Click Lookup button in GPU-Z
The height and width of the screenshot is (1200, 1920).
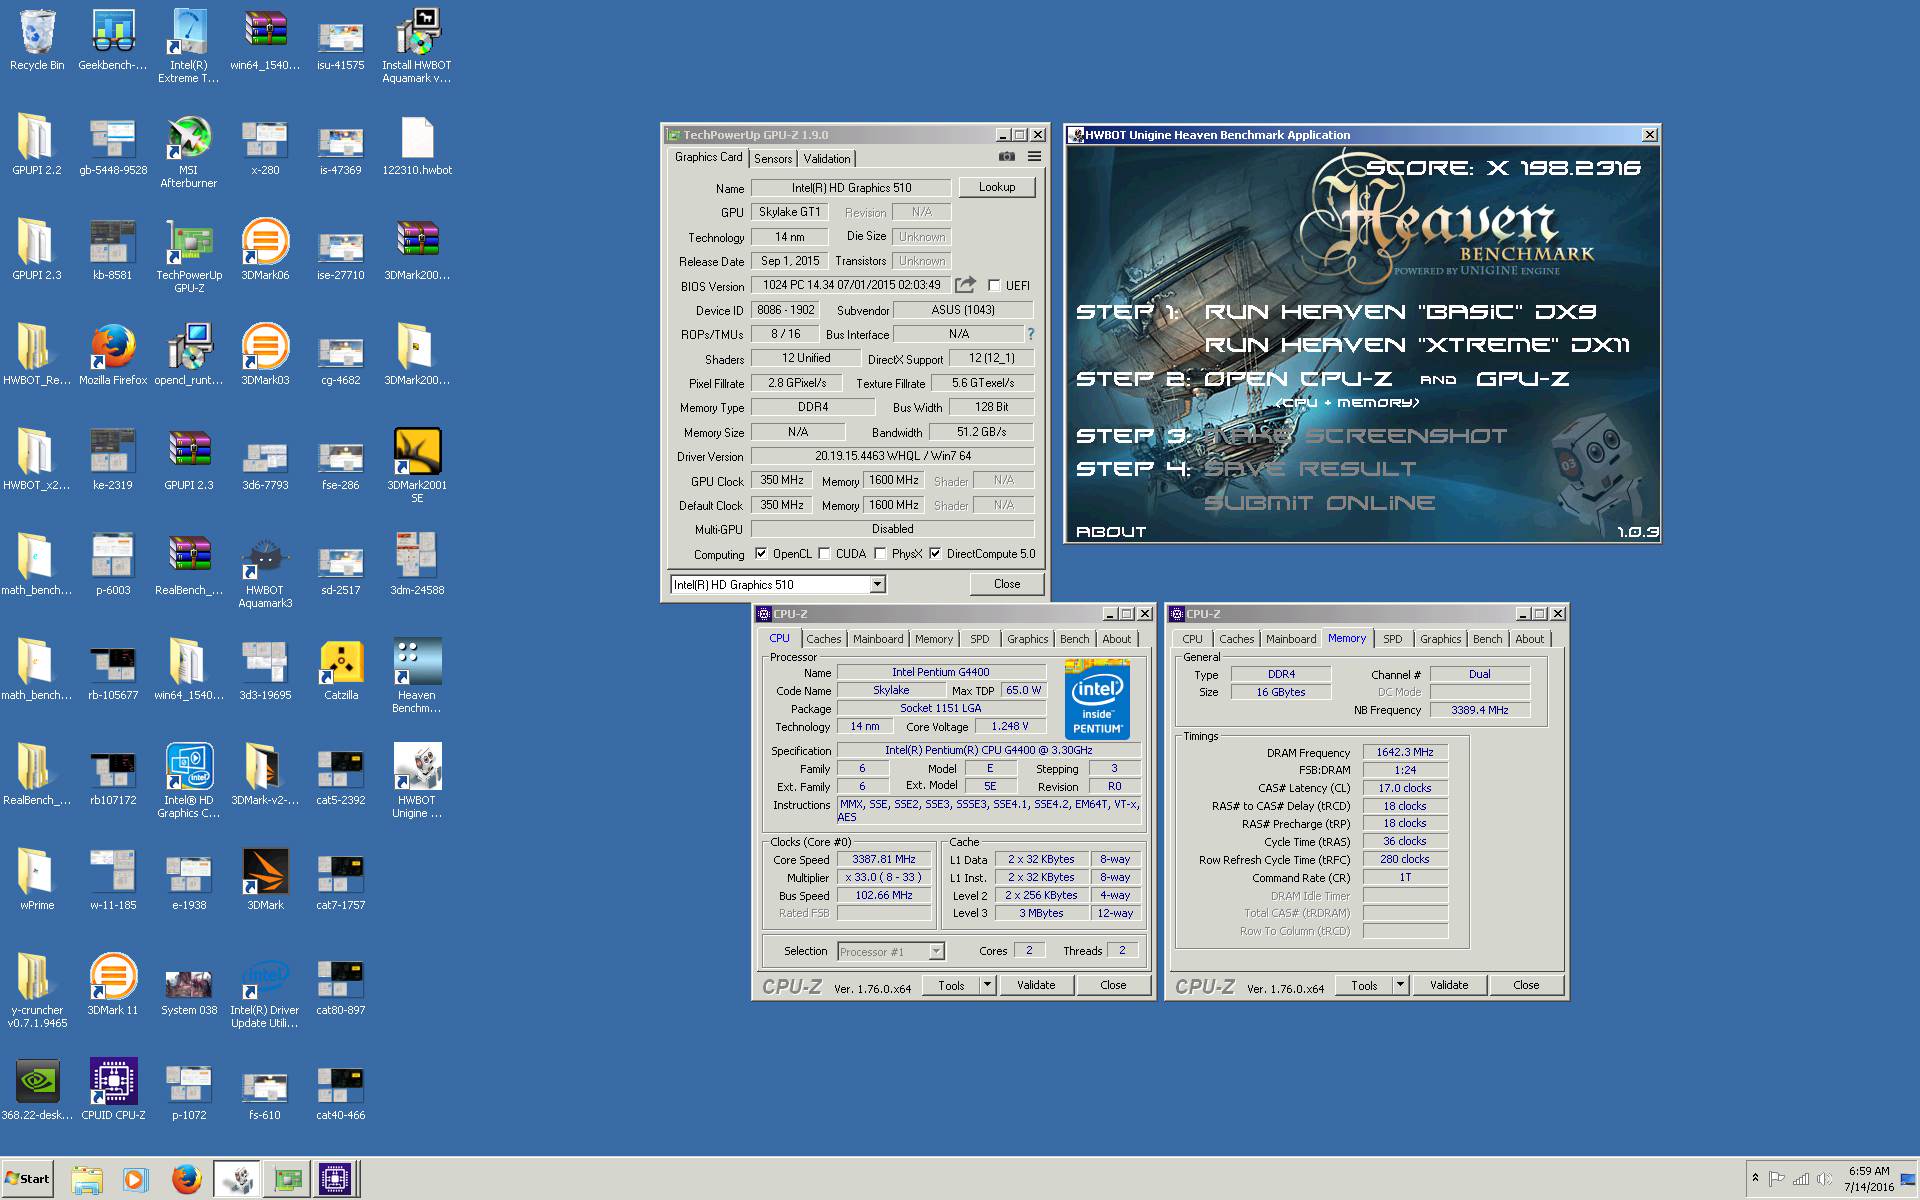point(997,187)
